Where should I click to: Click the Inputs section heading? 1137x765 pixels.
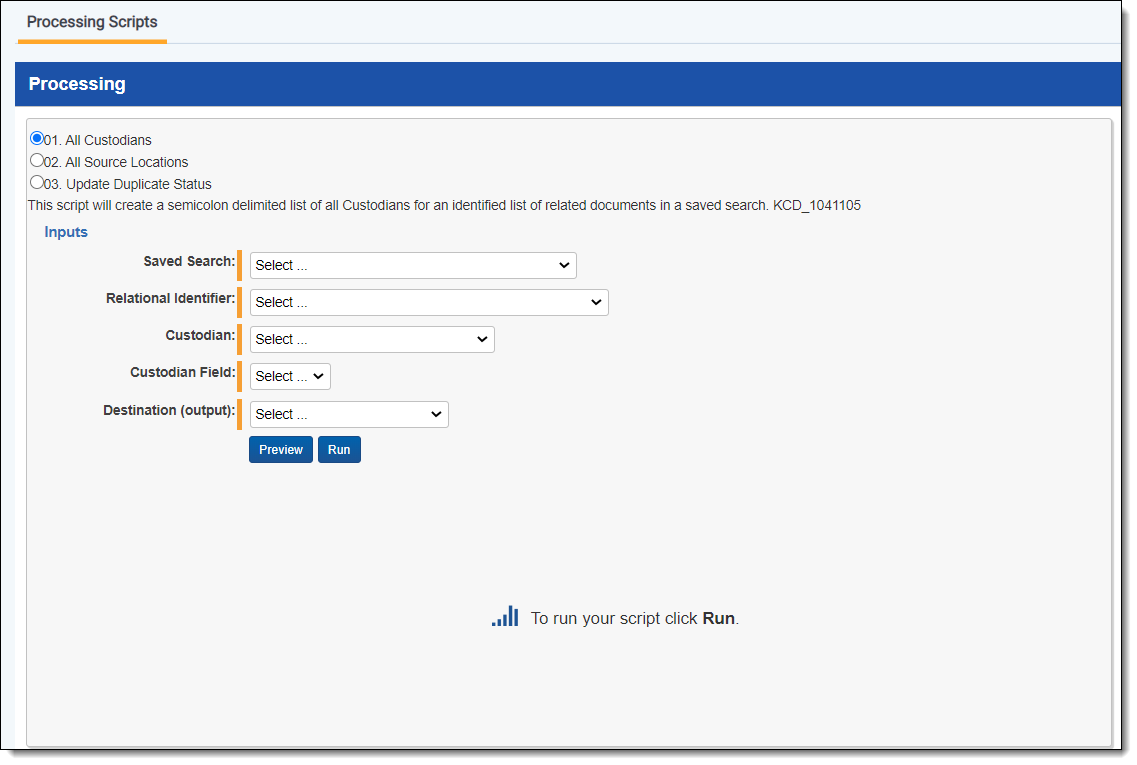[x=66, y=232]
